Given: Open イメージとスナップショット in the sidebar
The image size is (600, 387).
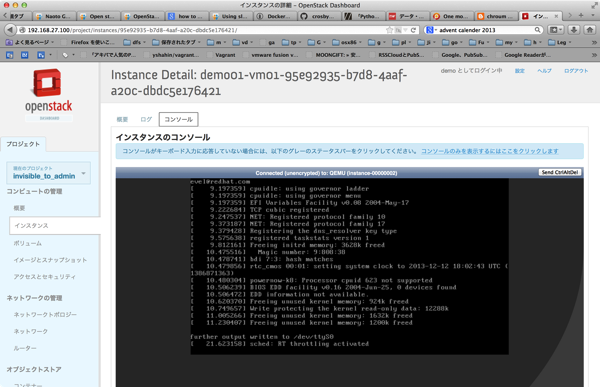Looking at the screenshot, I should click(50, 260).
